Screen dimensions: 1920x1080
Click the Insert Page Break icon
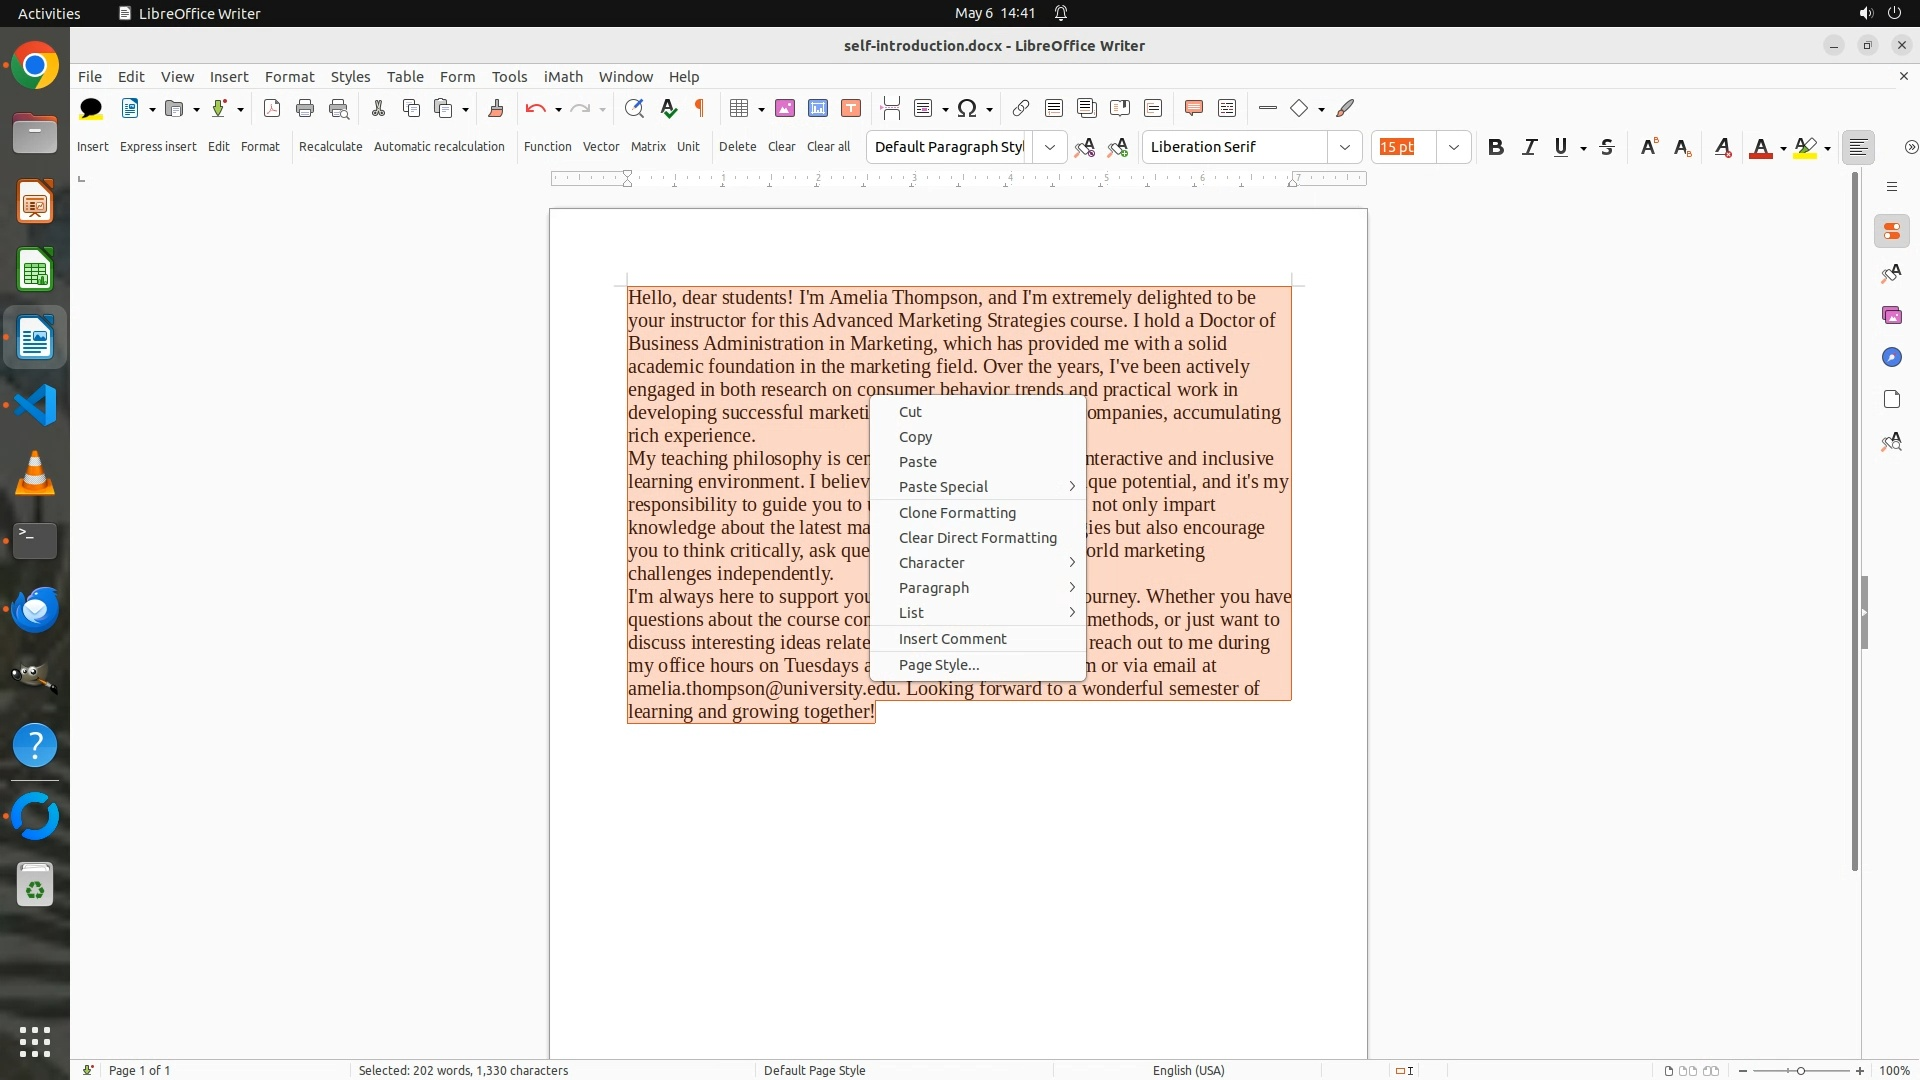tap(890, 108)
